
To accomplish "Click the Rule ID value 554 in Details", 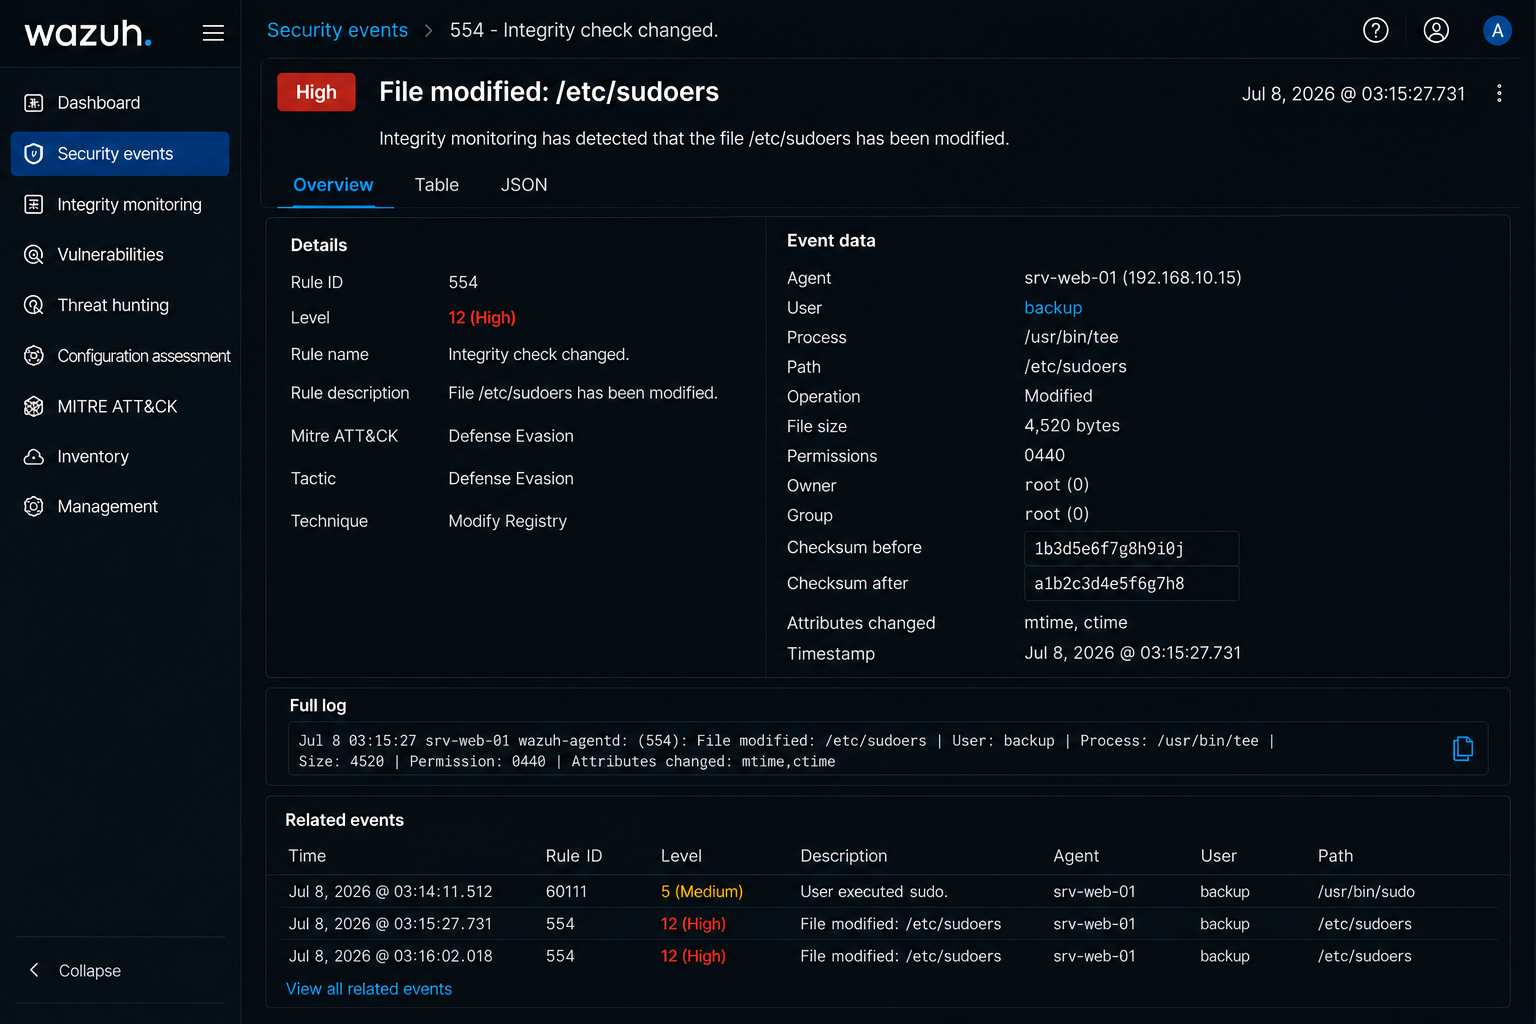I will point(463,283).
